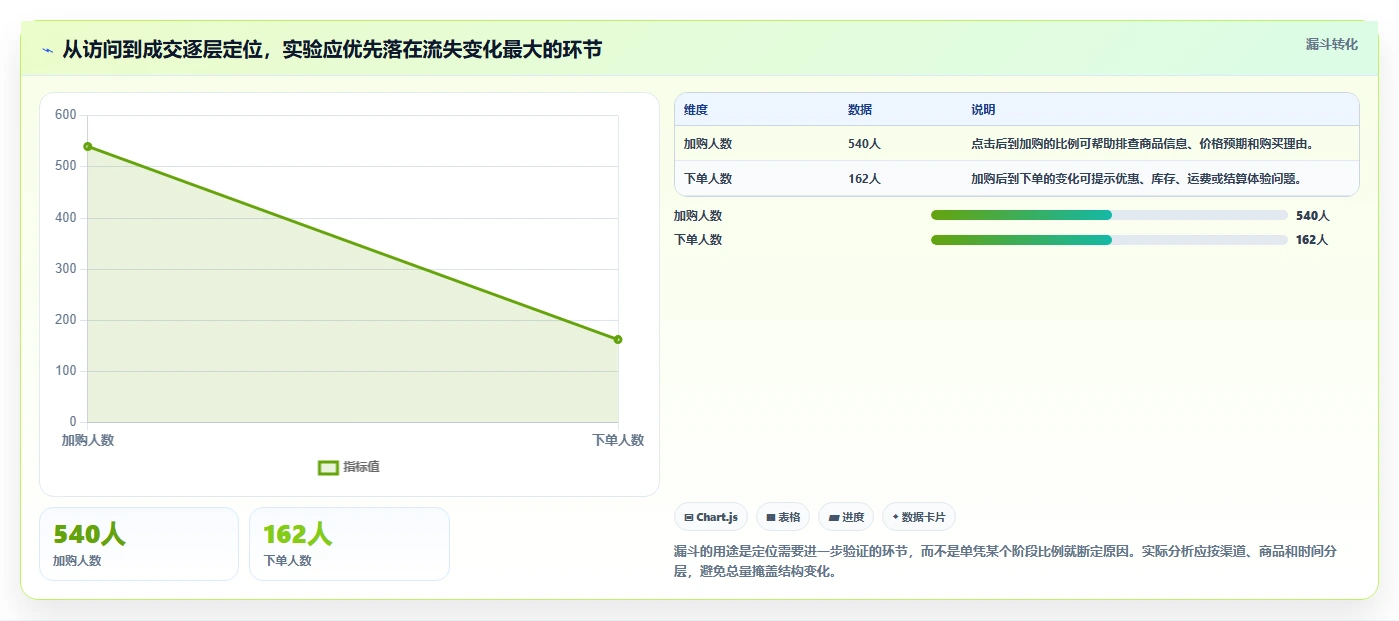This screenshot has height=621, width=1399.
Task: Click the 加购人数 x-axis label
Action: (x=88, y=440)
